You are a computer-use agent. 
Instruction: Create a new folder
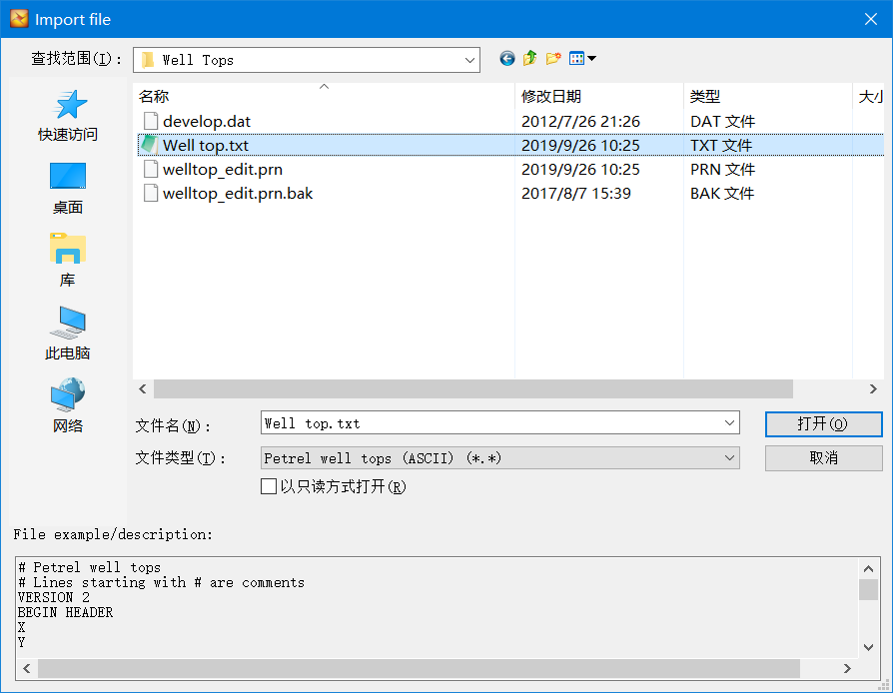[x=552, y=58]
